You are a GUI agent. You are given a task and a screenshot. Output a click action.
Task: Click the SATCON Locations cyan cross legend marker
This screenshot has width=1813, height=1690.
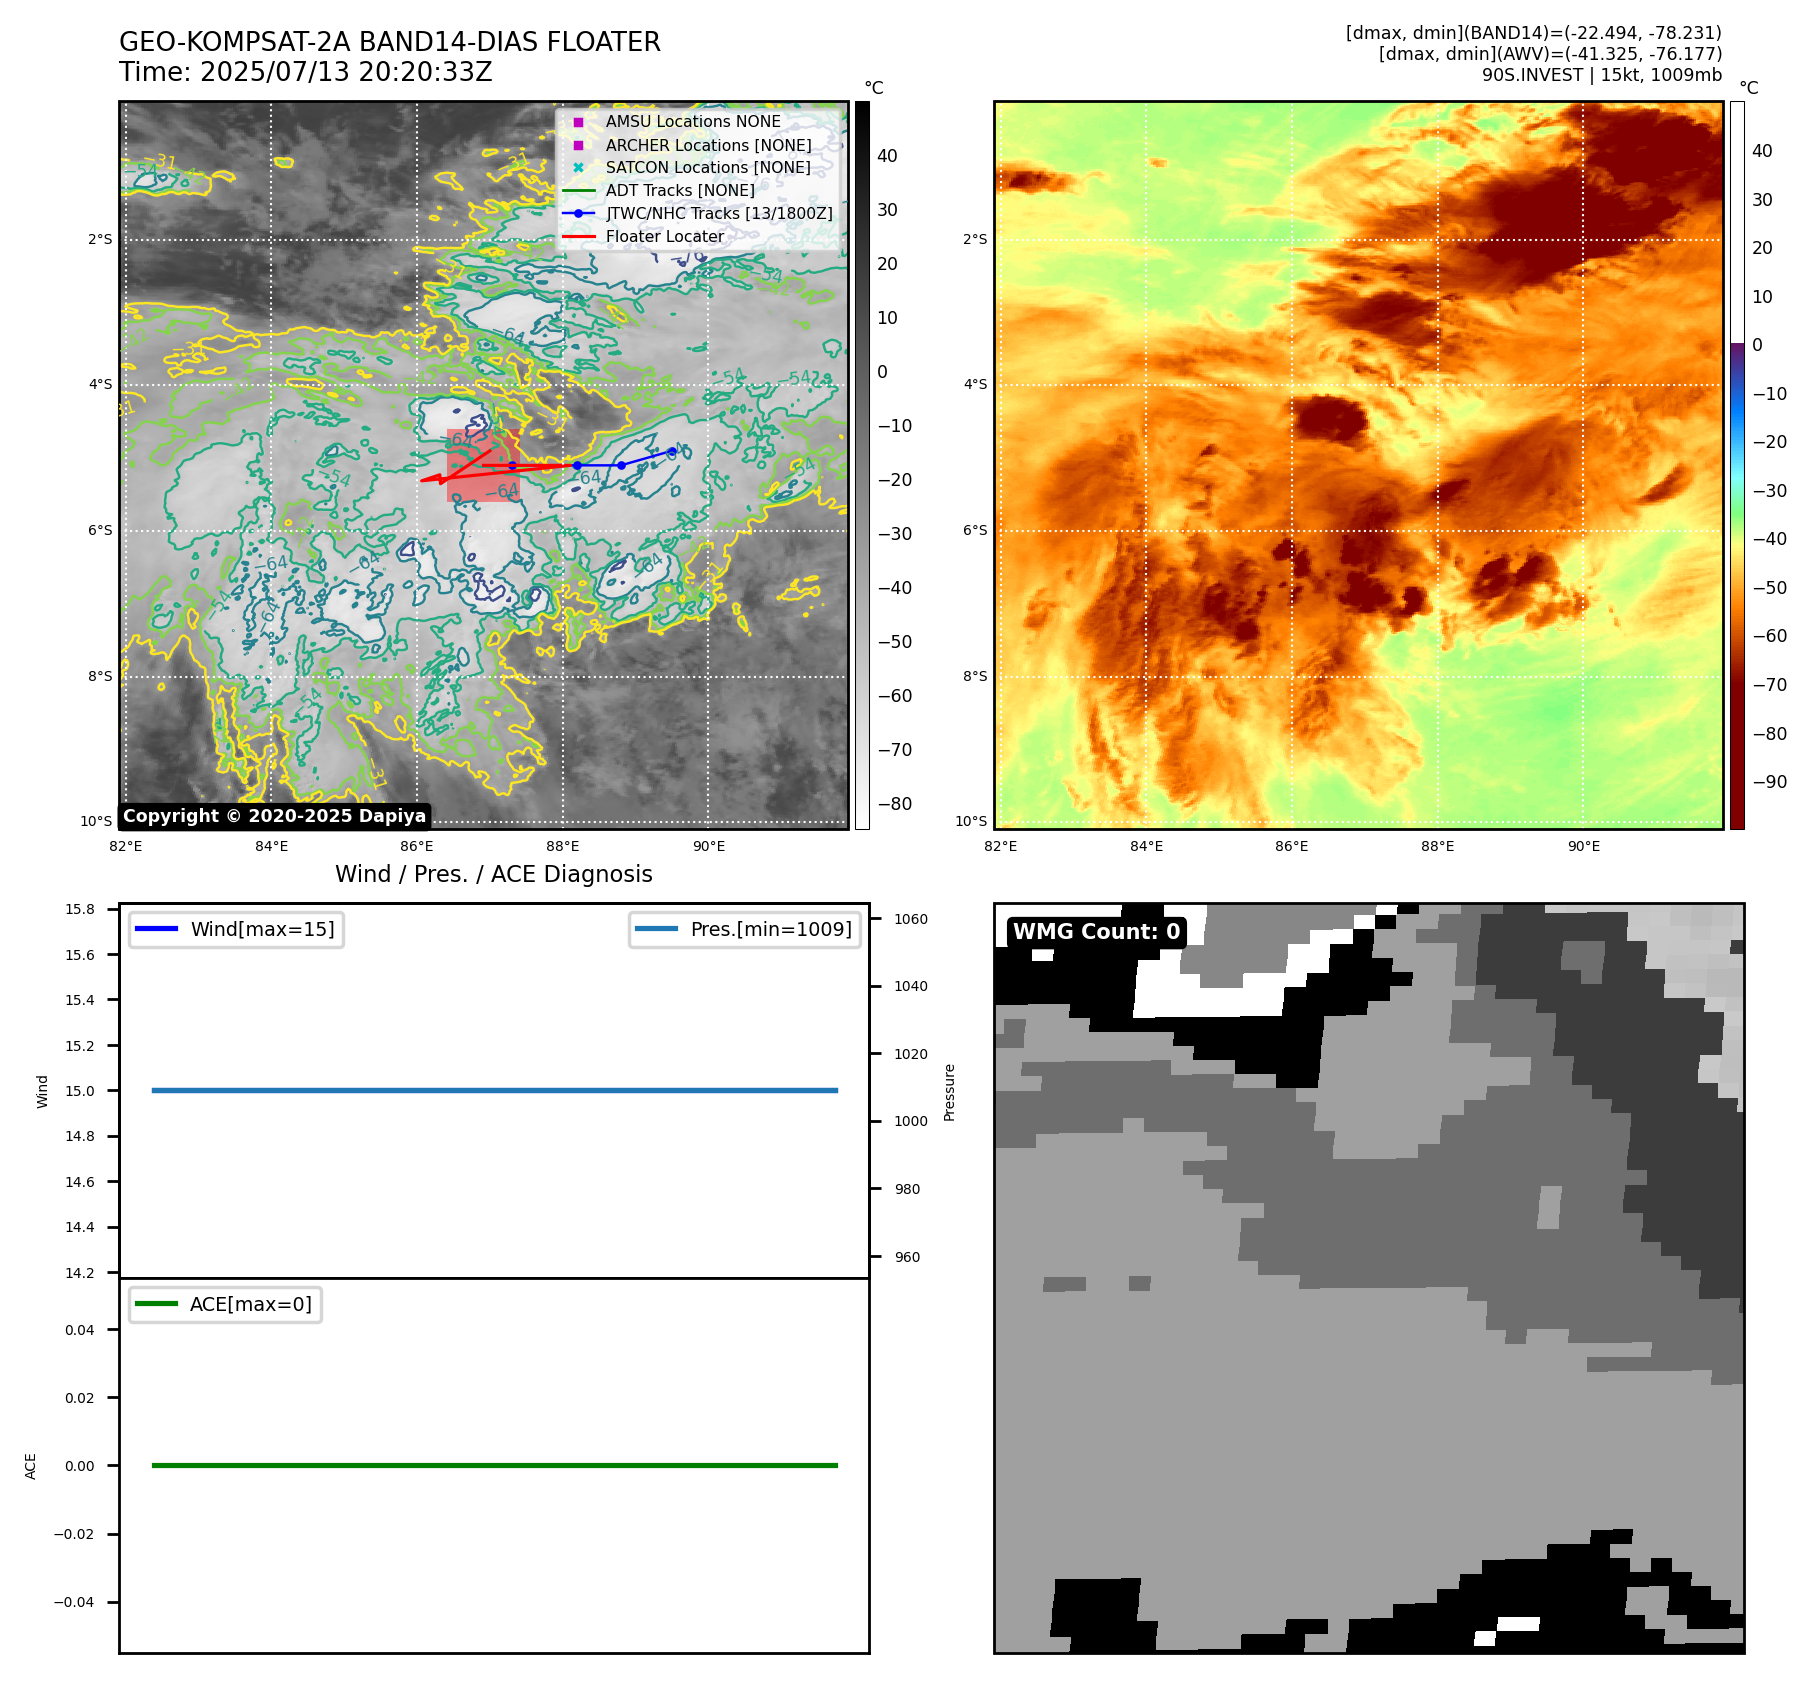[x=578, y=168]
